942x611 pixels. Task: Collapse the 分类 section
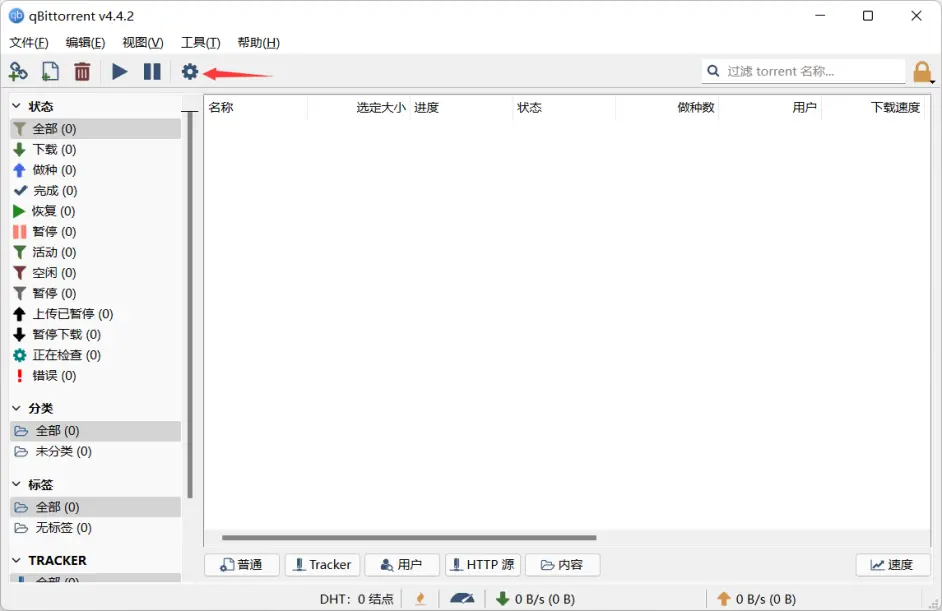[16, 408]
